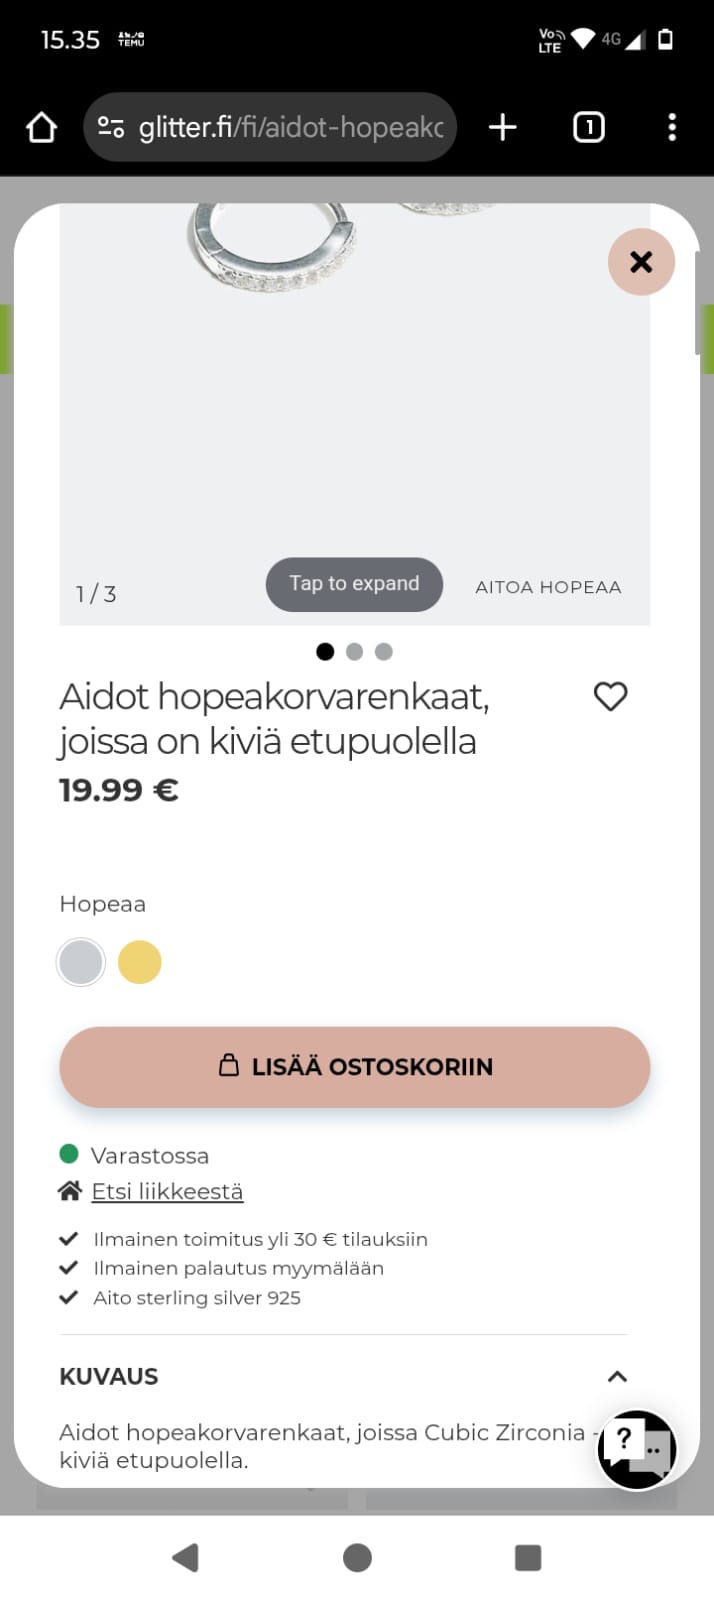Image resolution: width=714 pixels, height=1599 pixels.
Task: Open the chat help bubble
Action: click(x=636, y=1449)
